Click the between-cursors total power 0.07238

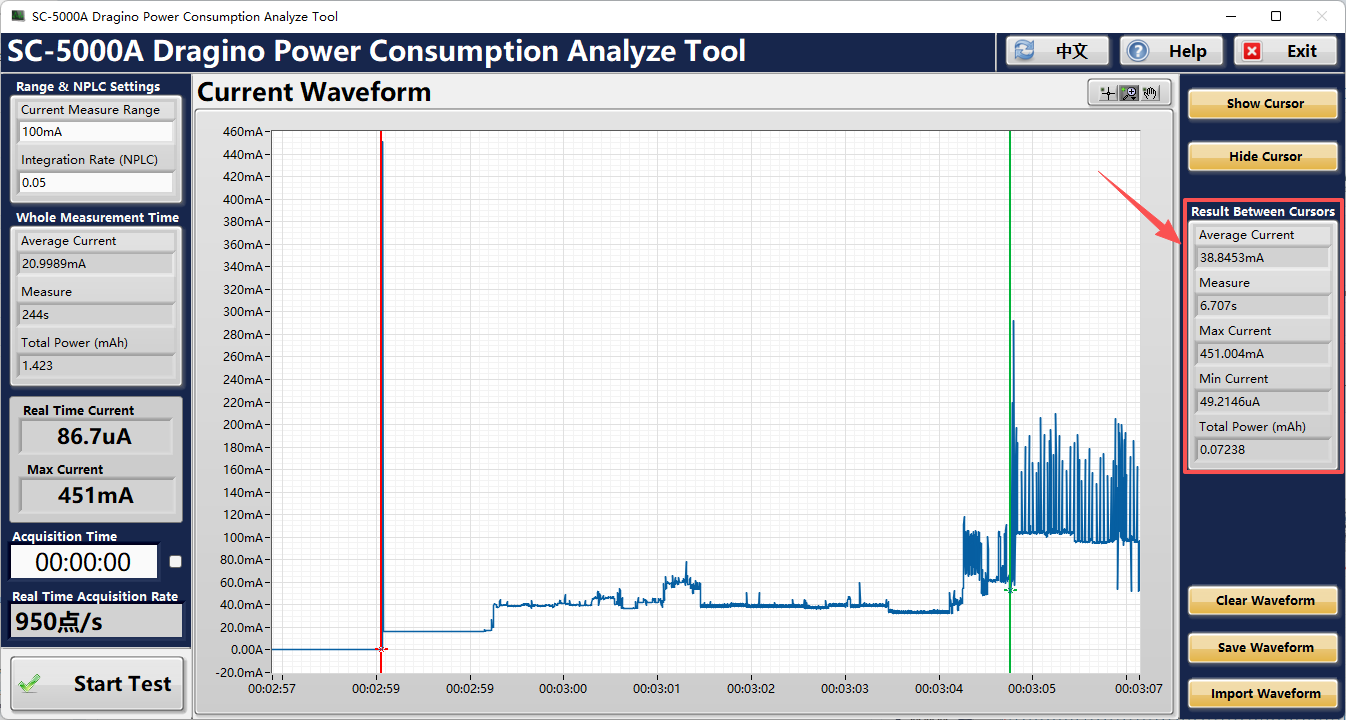[1262, 450]
